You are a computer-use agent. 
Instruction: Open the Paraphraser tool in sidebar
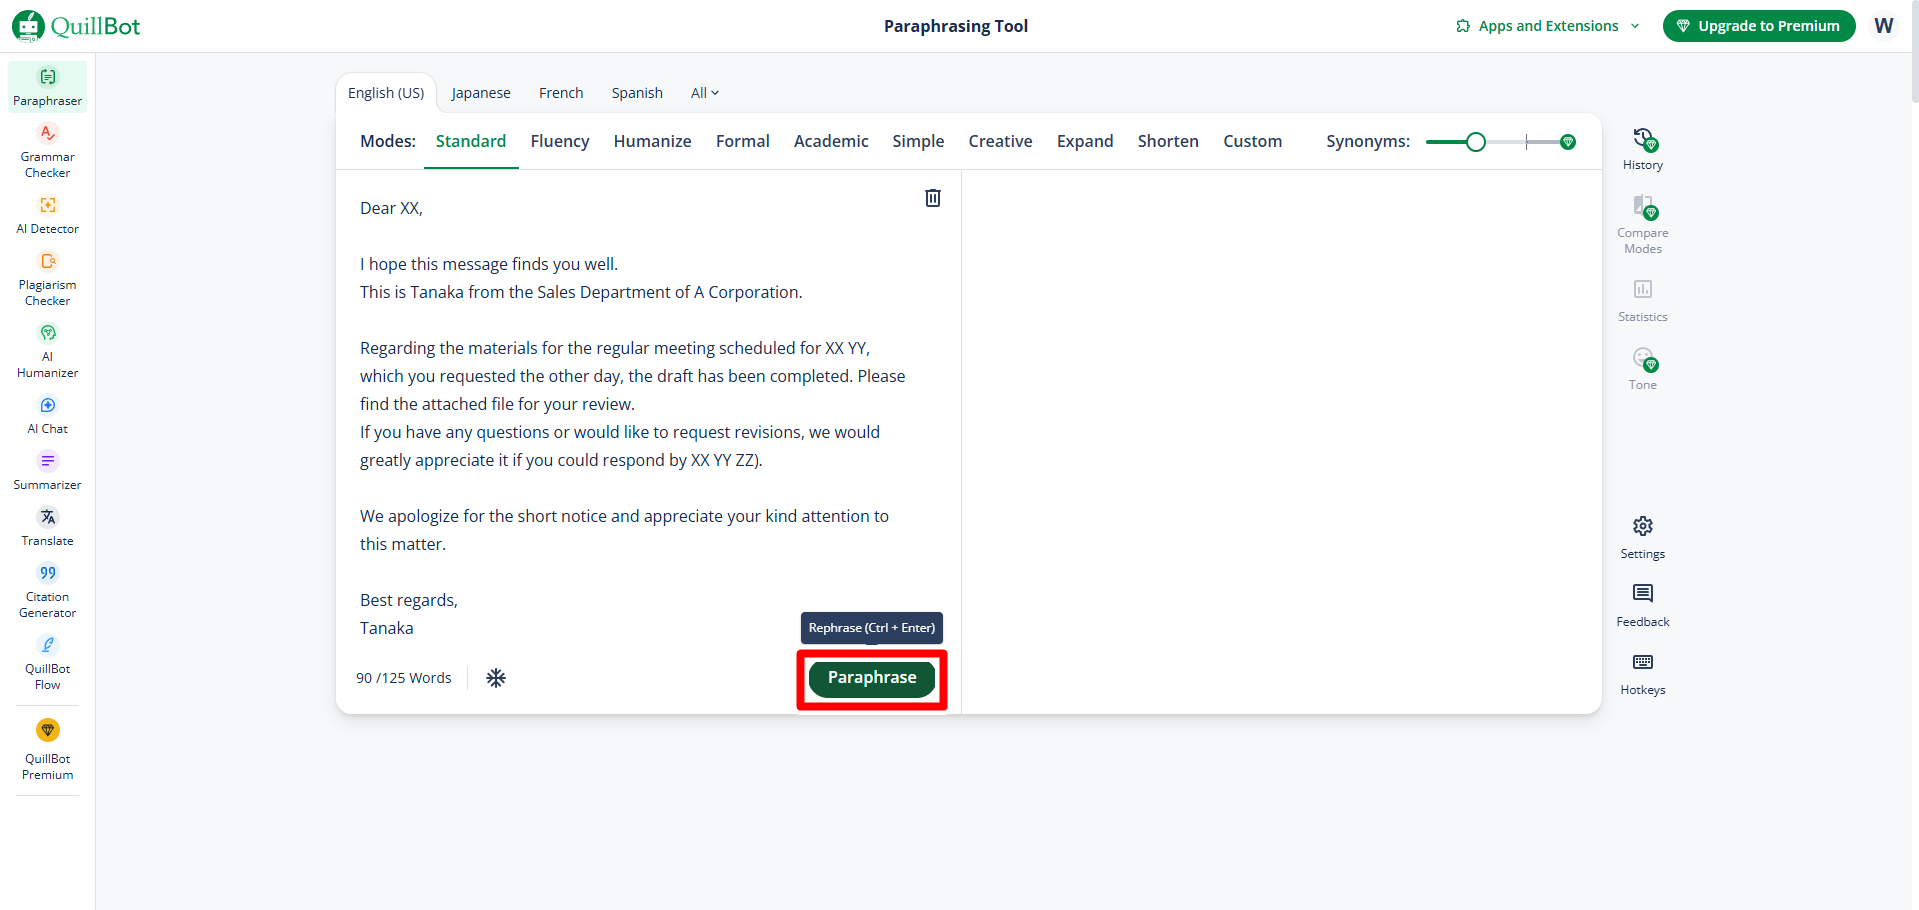47,87
